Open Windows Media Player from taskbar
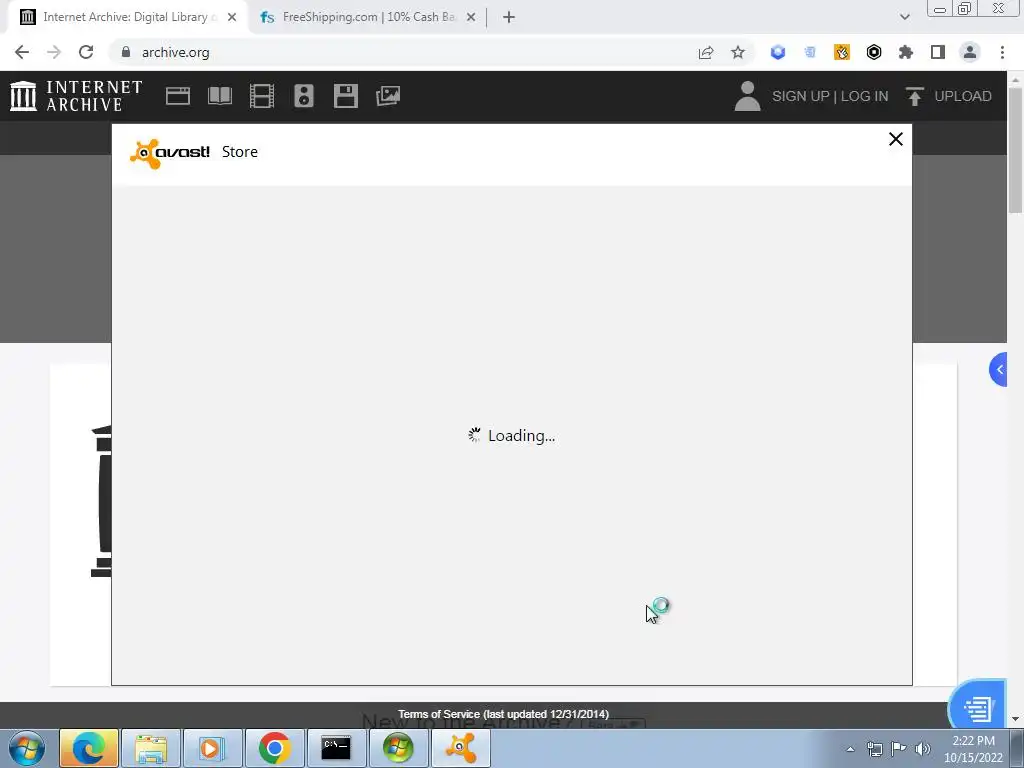 coord(213,748)
